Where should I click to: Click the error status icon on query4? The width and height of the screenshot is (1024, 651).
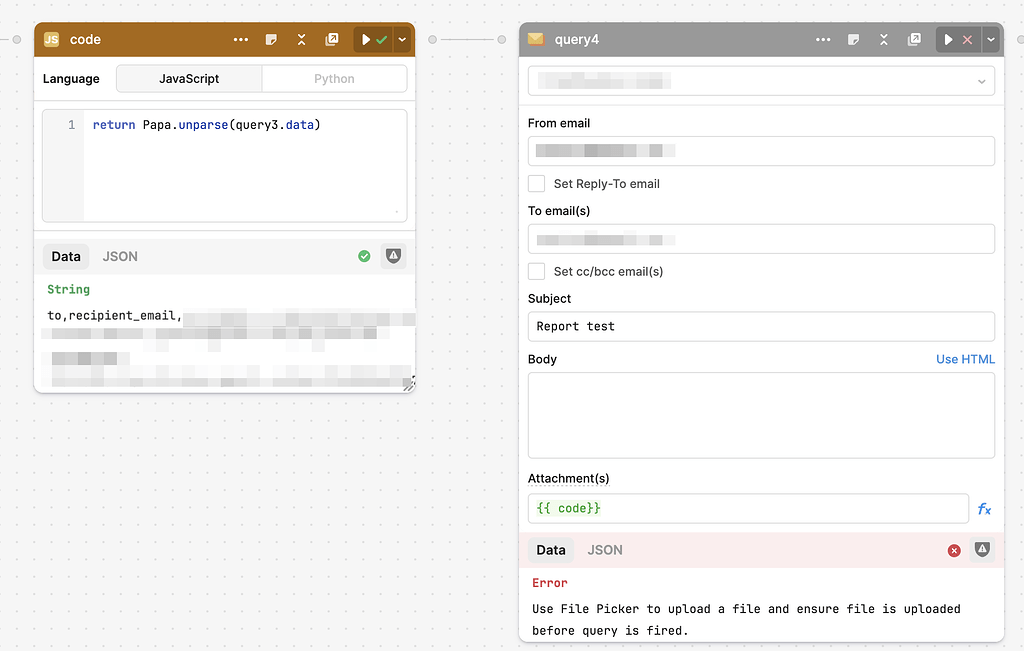click(954, 550)
